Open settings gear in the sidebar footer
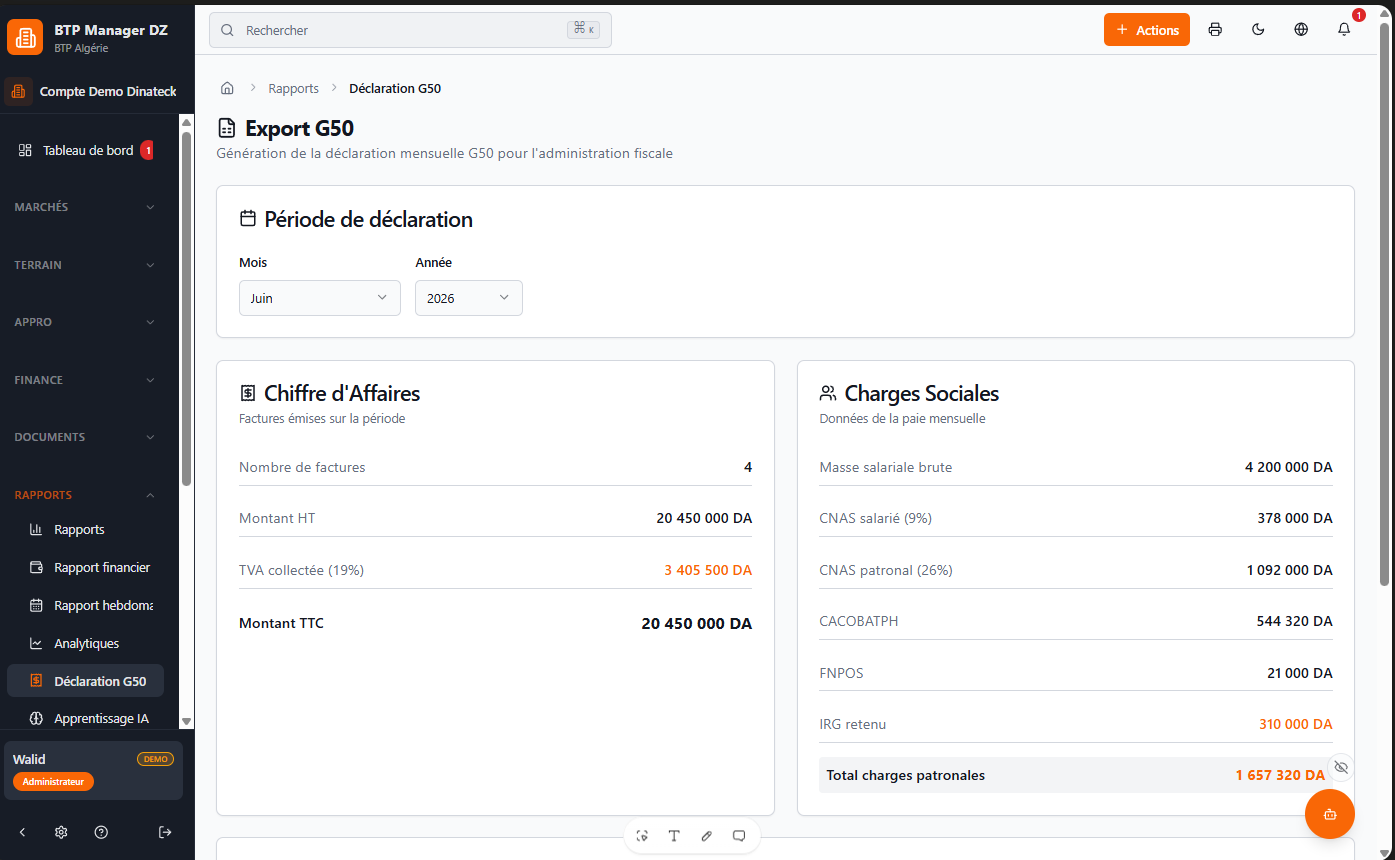 pos(61,832)
